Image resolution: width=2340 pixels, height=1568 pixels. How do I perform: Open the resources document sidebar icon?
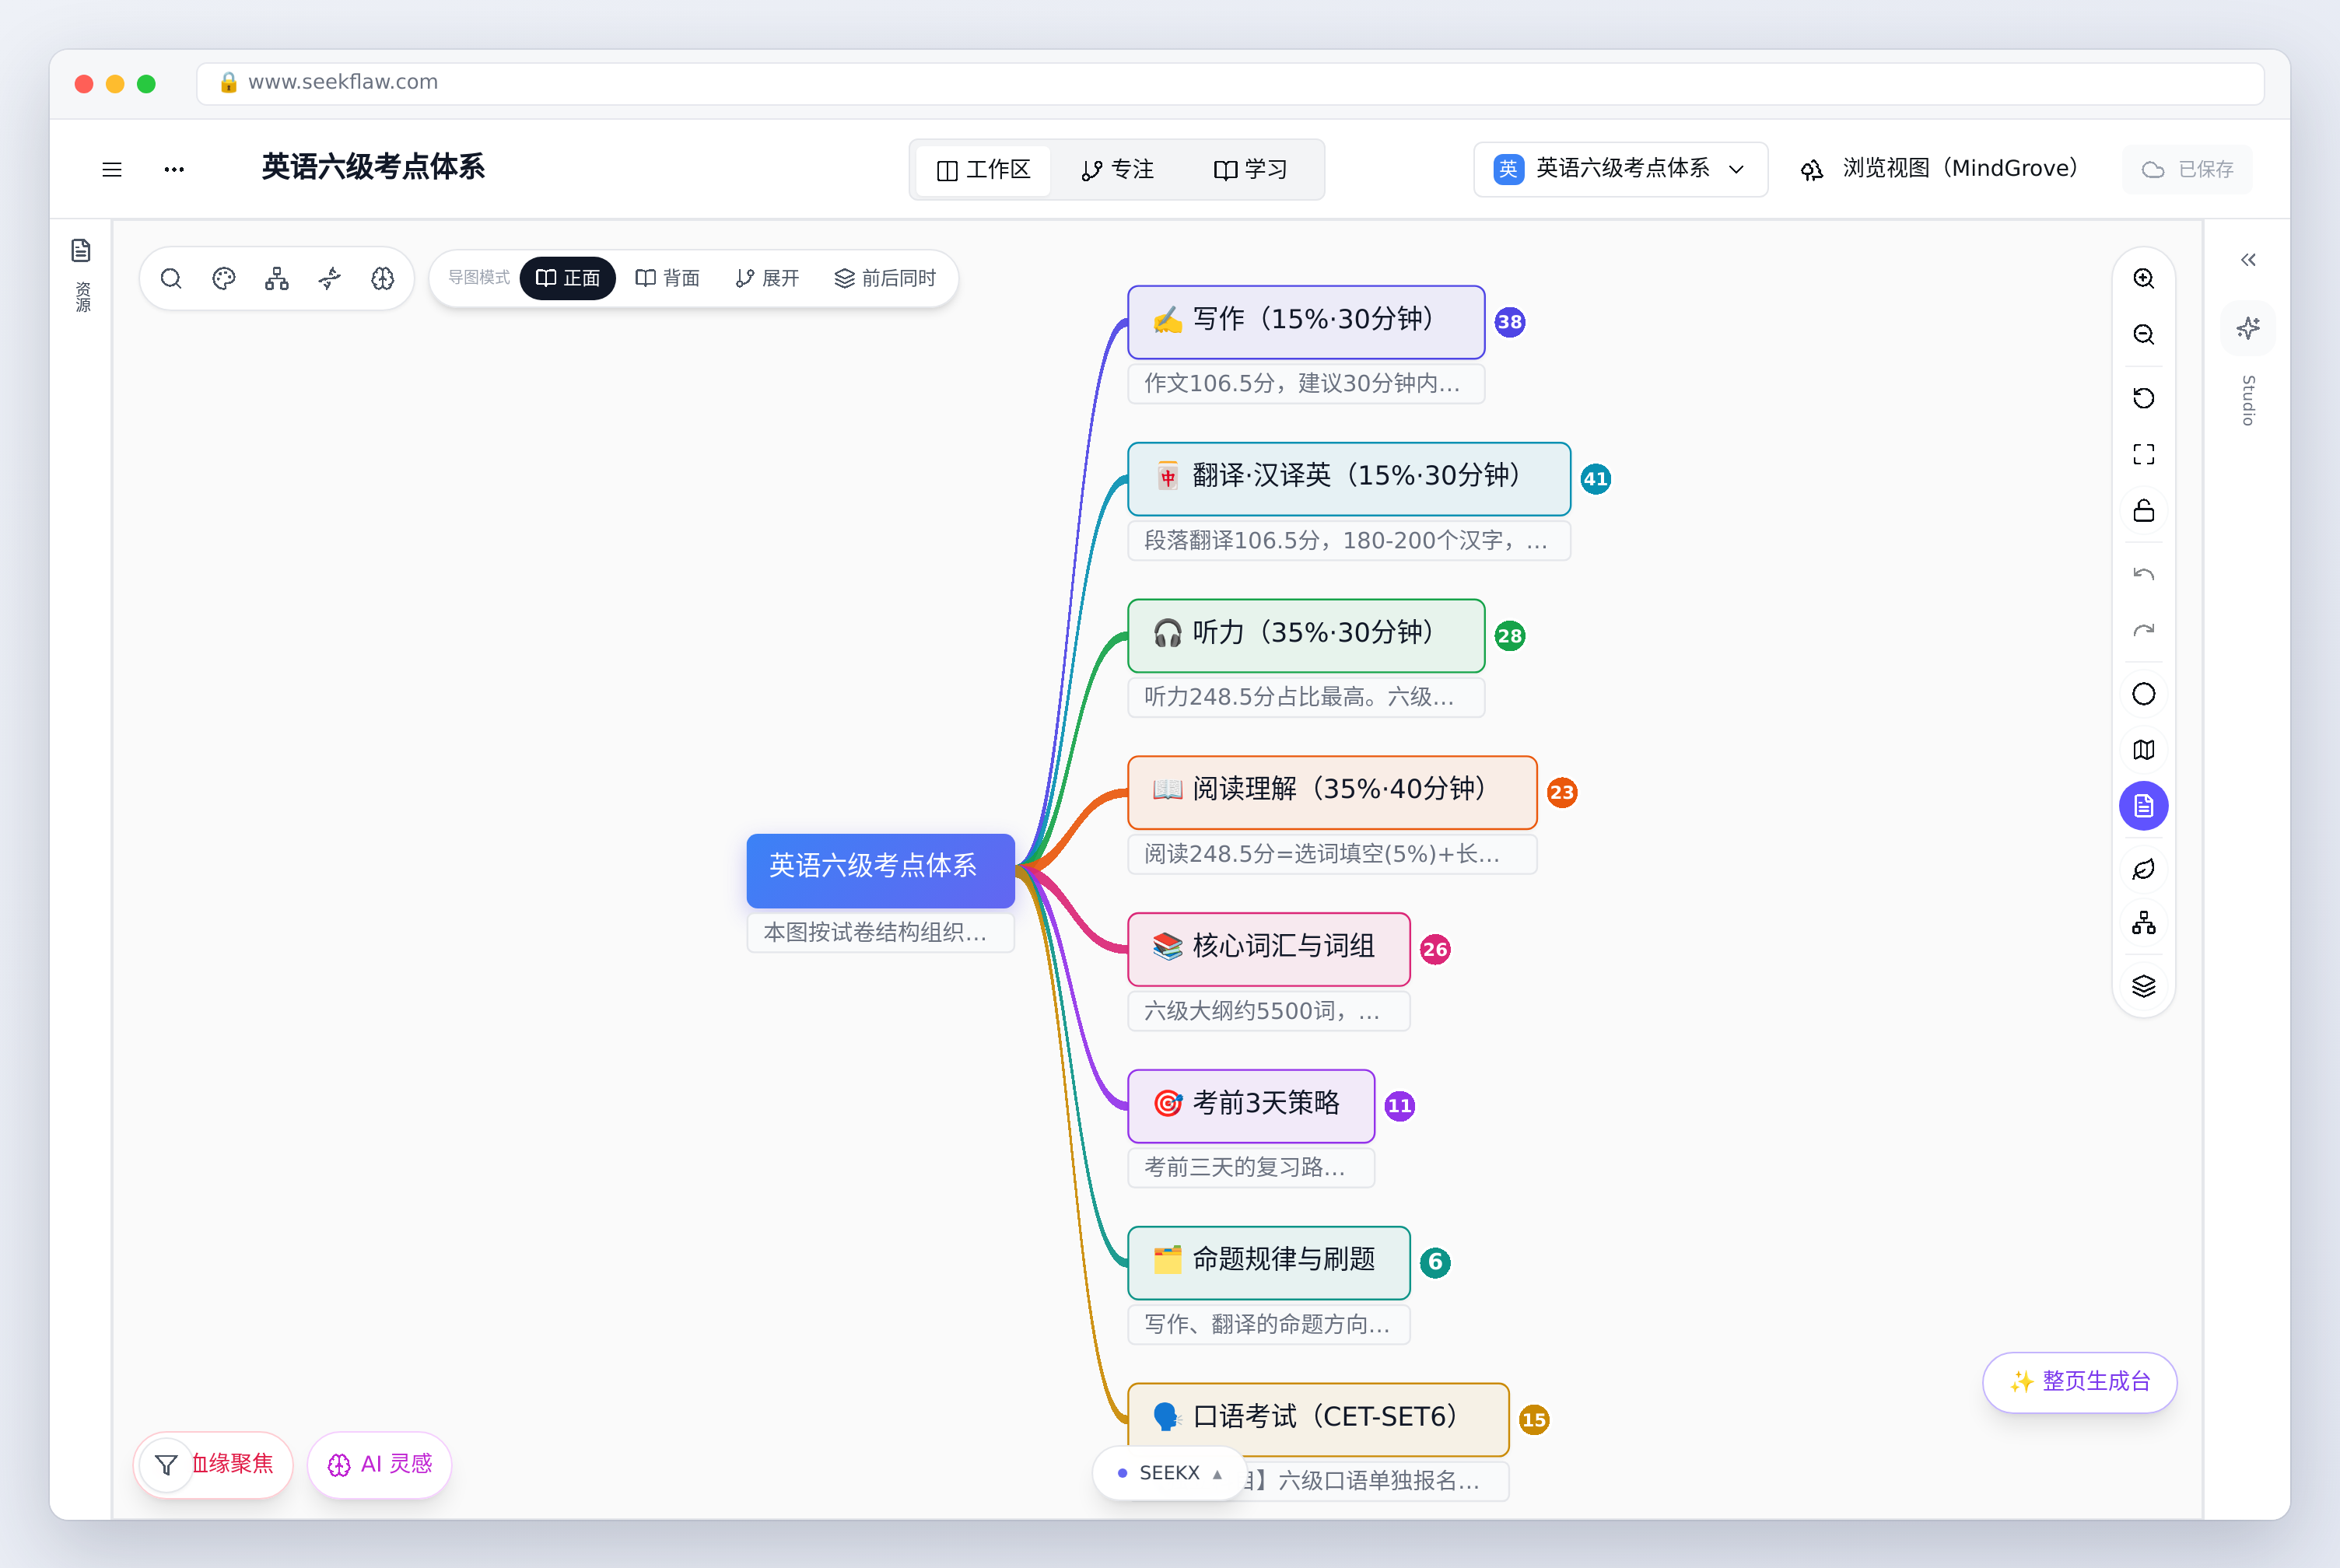(81, 250)
